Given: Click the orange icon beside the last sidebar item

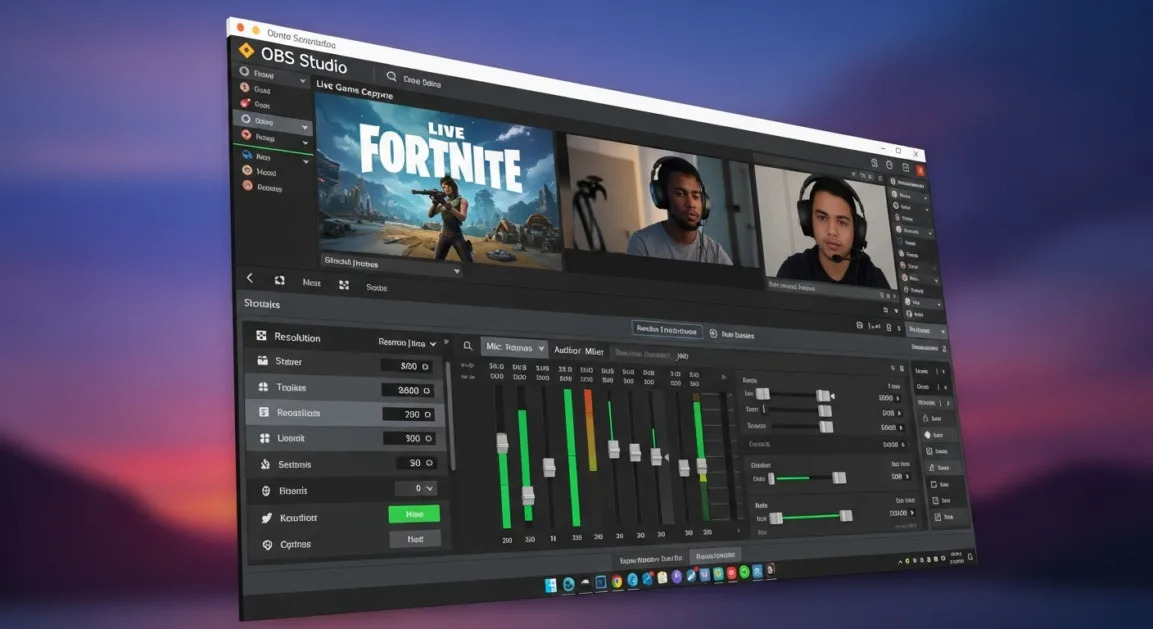Looking at the screenshot, I should coord(247,186).
